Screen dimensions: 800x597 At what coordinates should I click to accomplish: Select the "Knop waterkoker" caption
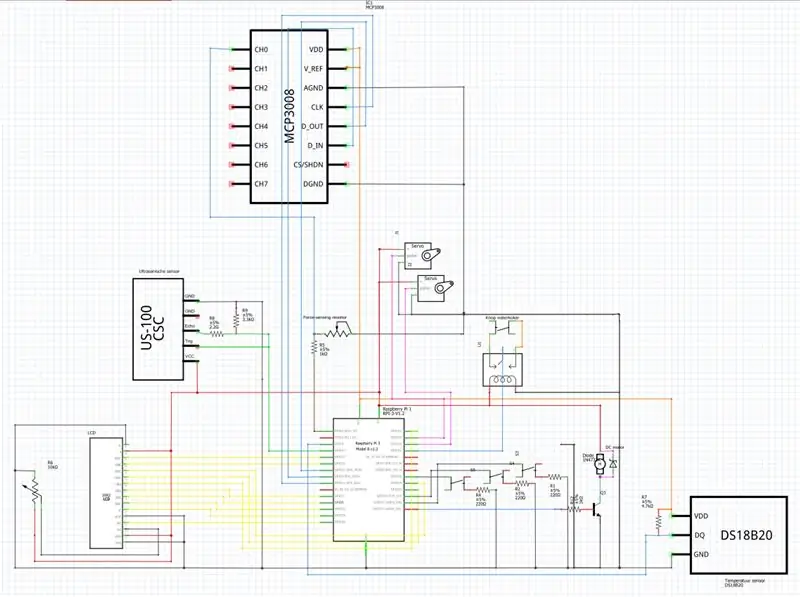502,317
